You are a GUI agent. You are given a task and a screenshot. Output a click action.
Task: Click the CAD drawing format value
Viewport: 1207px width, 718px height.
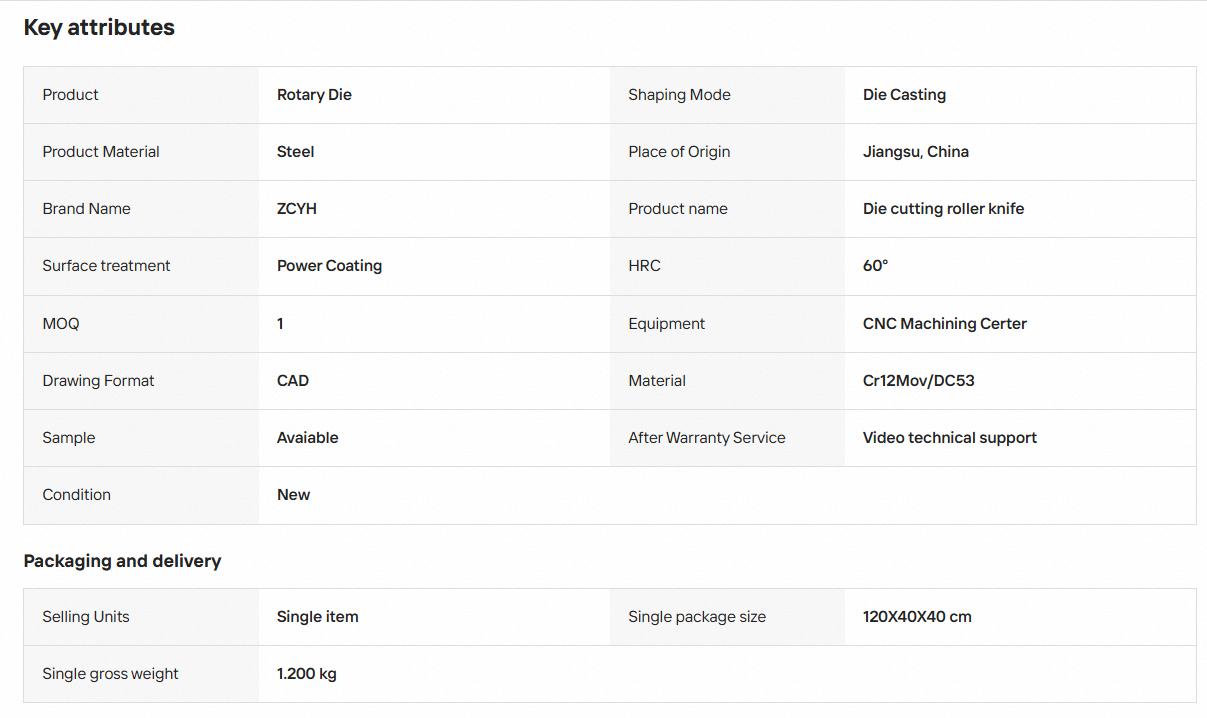click(292, 381)
